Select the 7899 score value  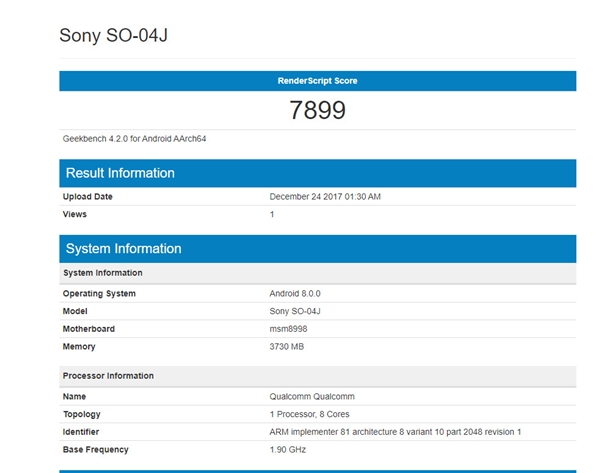pyautogui.click(x=317, y=111)
